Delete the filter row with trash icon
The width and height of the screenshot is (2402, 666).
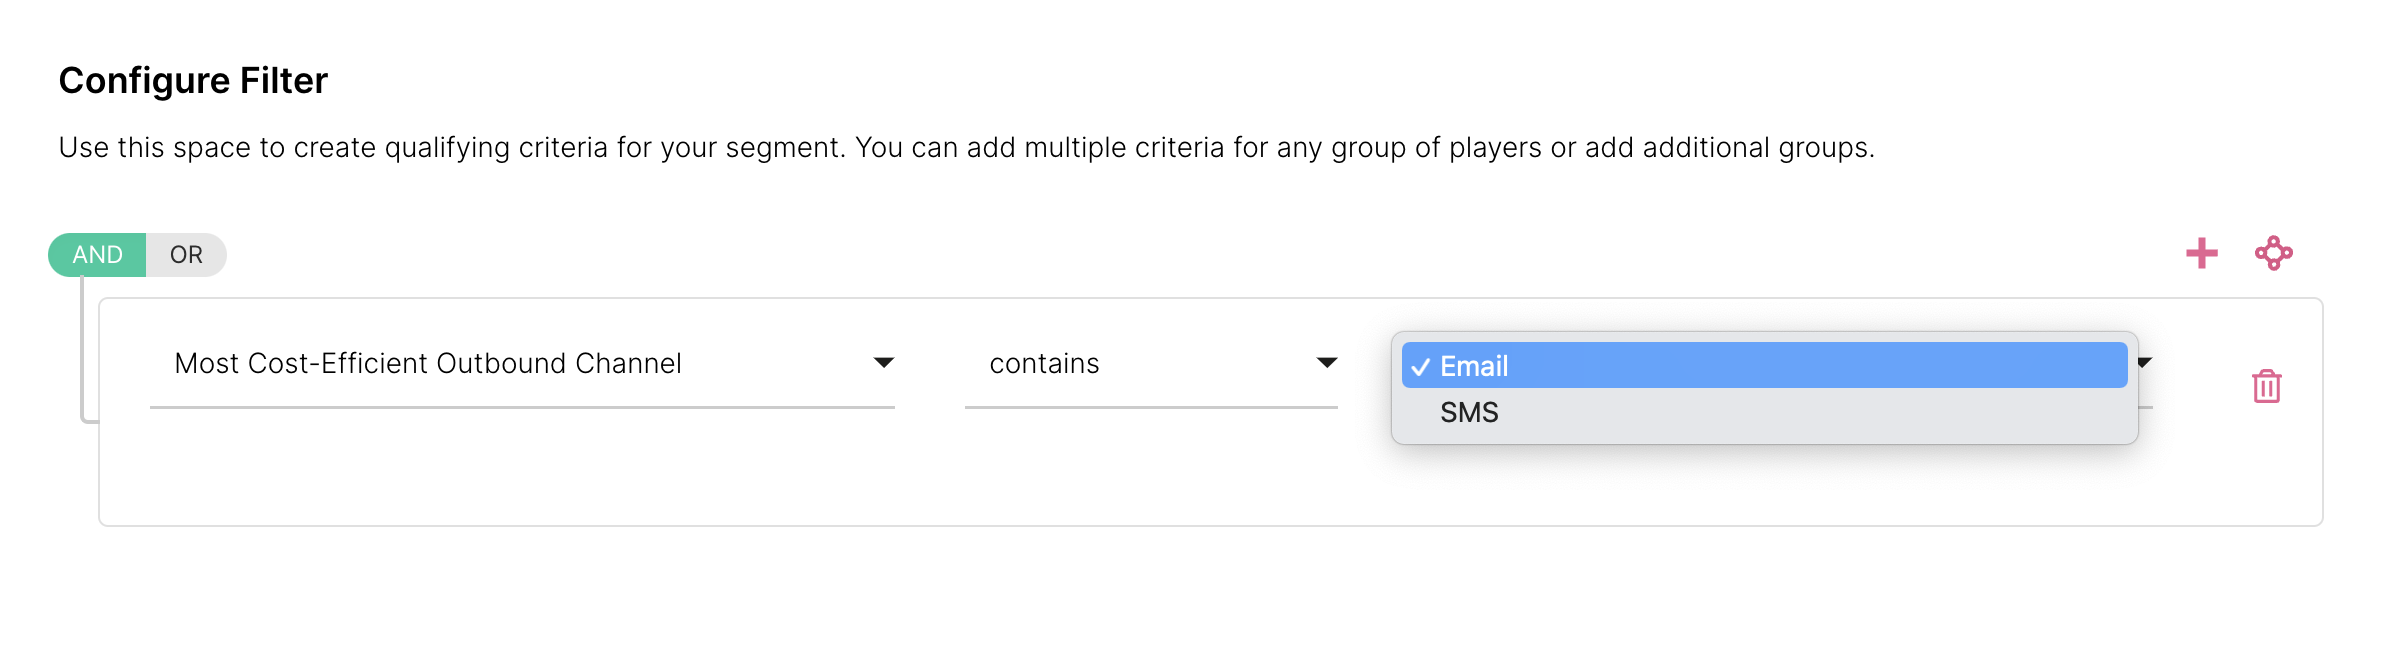tap(2266, 386)
